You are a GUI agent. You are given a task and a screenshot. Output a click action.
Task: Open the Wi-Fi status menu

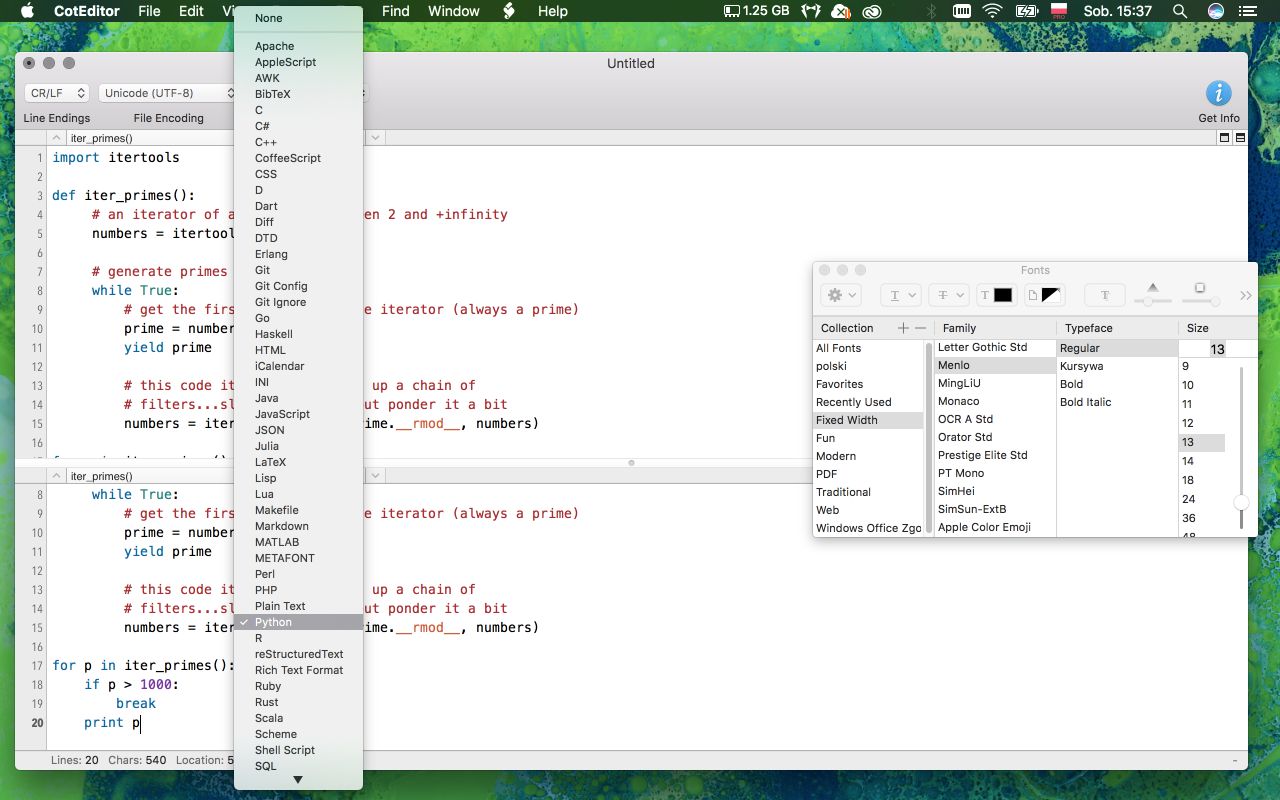tap(992, 11)
